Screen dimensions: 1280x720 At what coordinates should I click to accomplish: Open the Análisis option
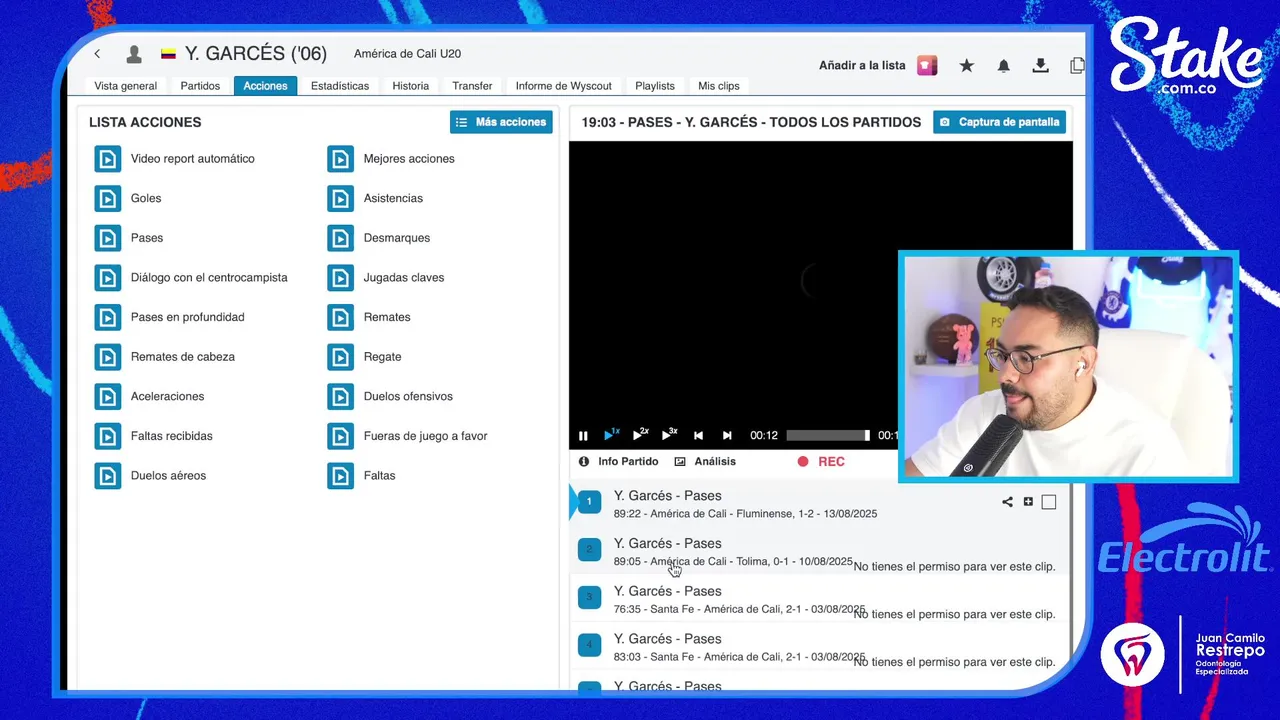pos(705,462)
